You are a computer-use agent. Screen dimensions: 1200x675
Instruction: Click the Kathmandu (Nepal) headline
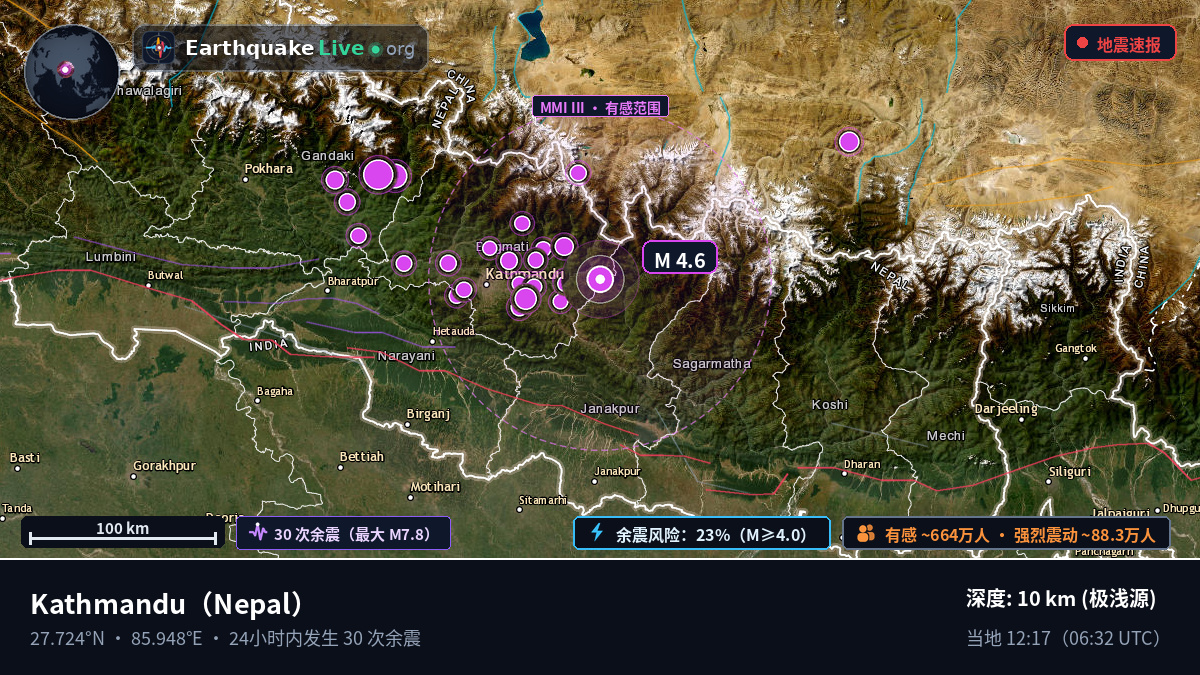[167, 604]
